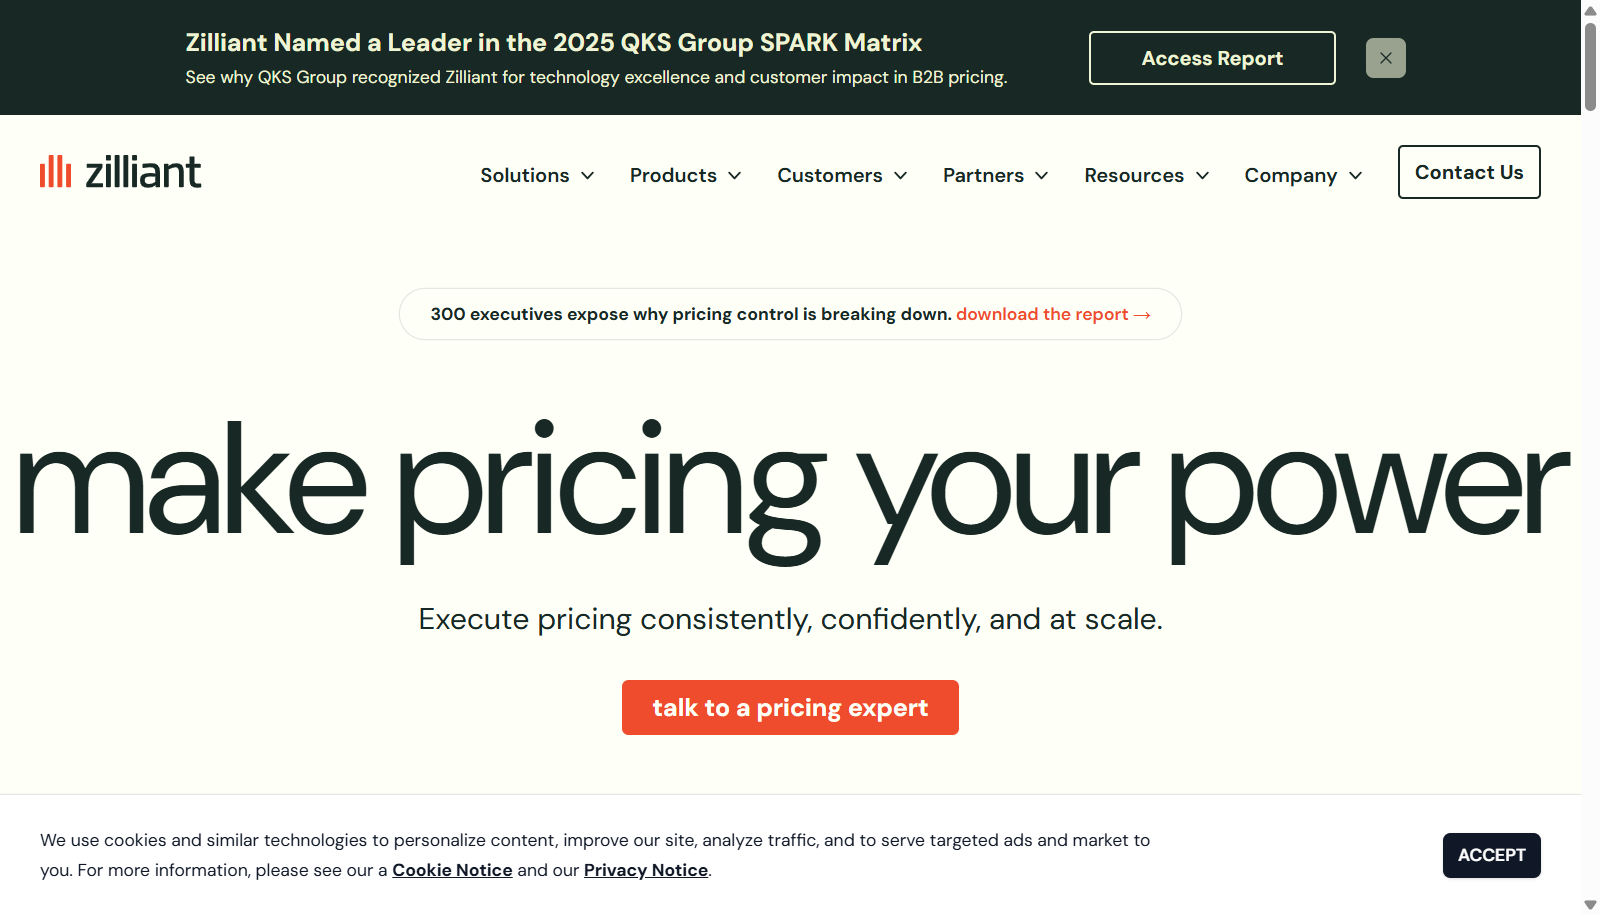Open the Privacy Notice link
Image resolution: width=1600 pixels, height=915 pixels.
646,870
